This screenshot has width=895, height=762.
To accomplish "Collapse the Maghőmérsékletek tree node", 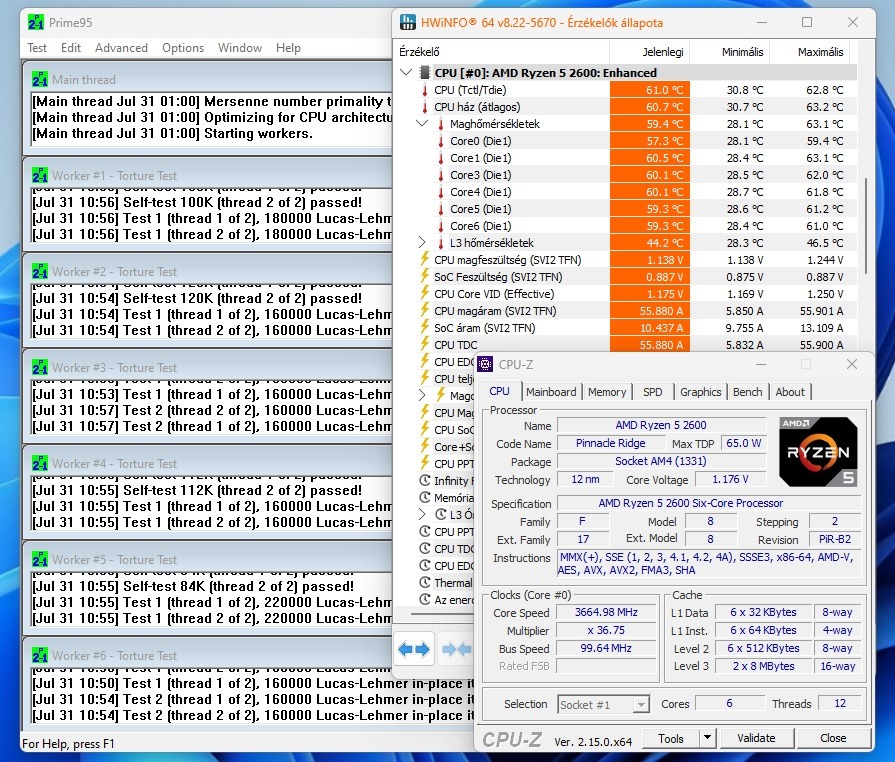I will pyautogui.click(x=422, y=123).
